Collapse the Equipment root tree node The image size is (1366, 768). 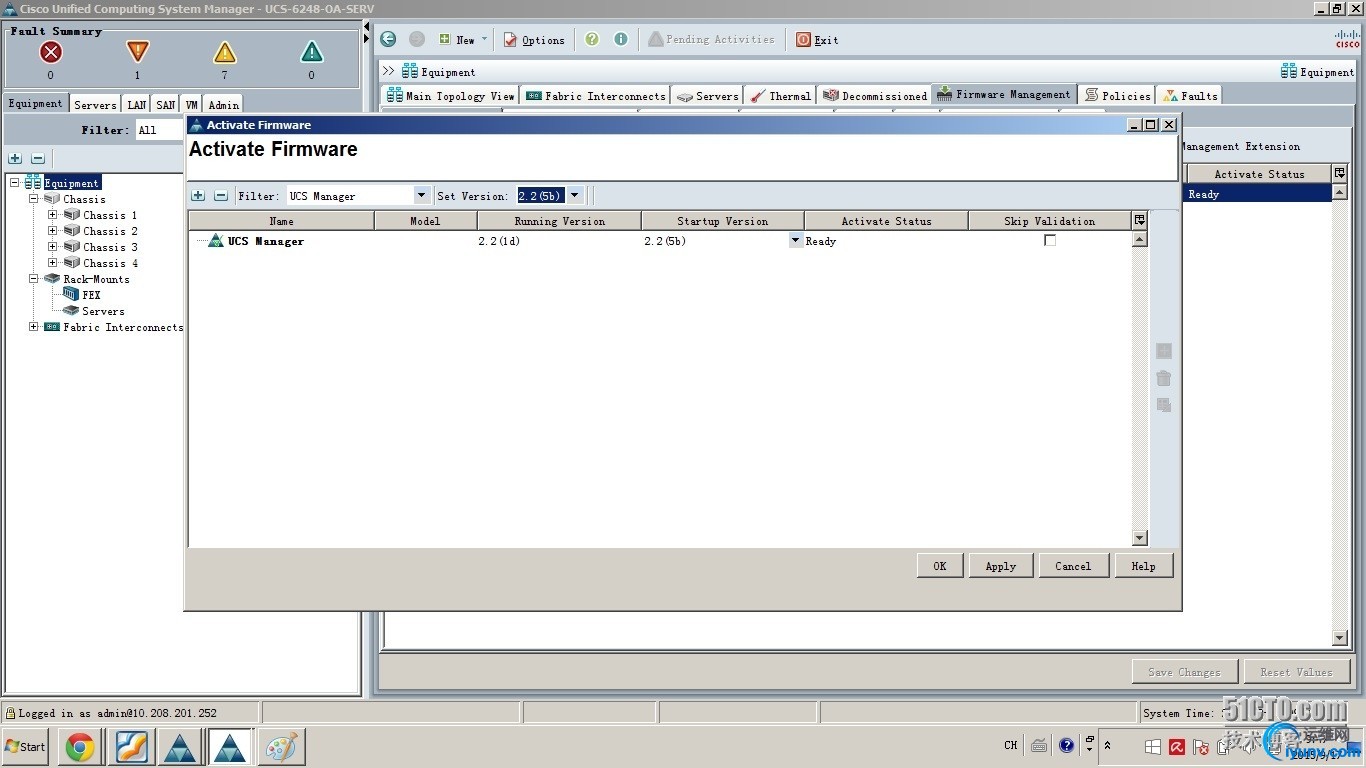point(15,183)
